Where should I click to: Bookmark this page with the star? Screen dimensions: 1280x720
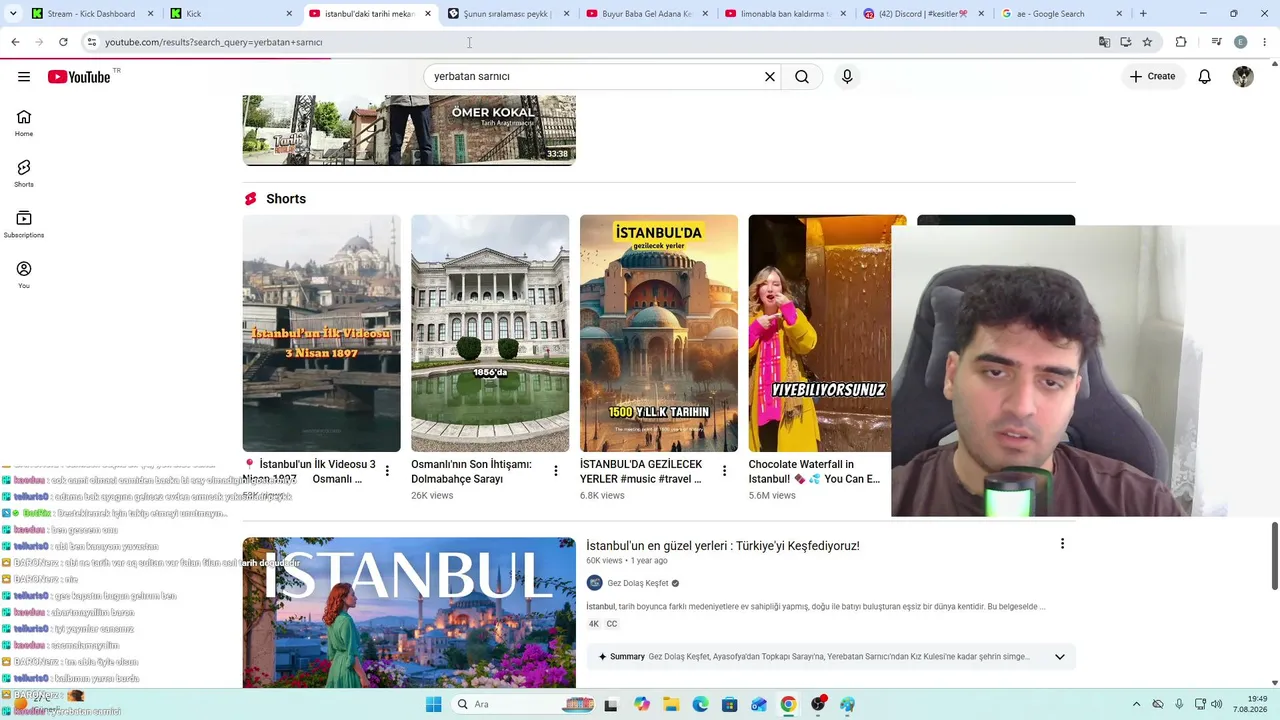click(1147, 42)
